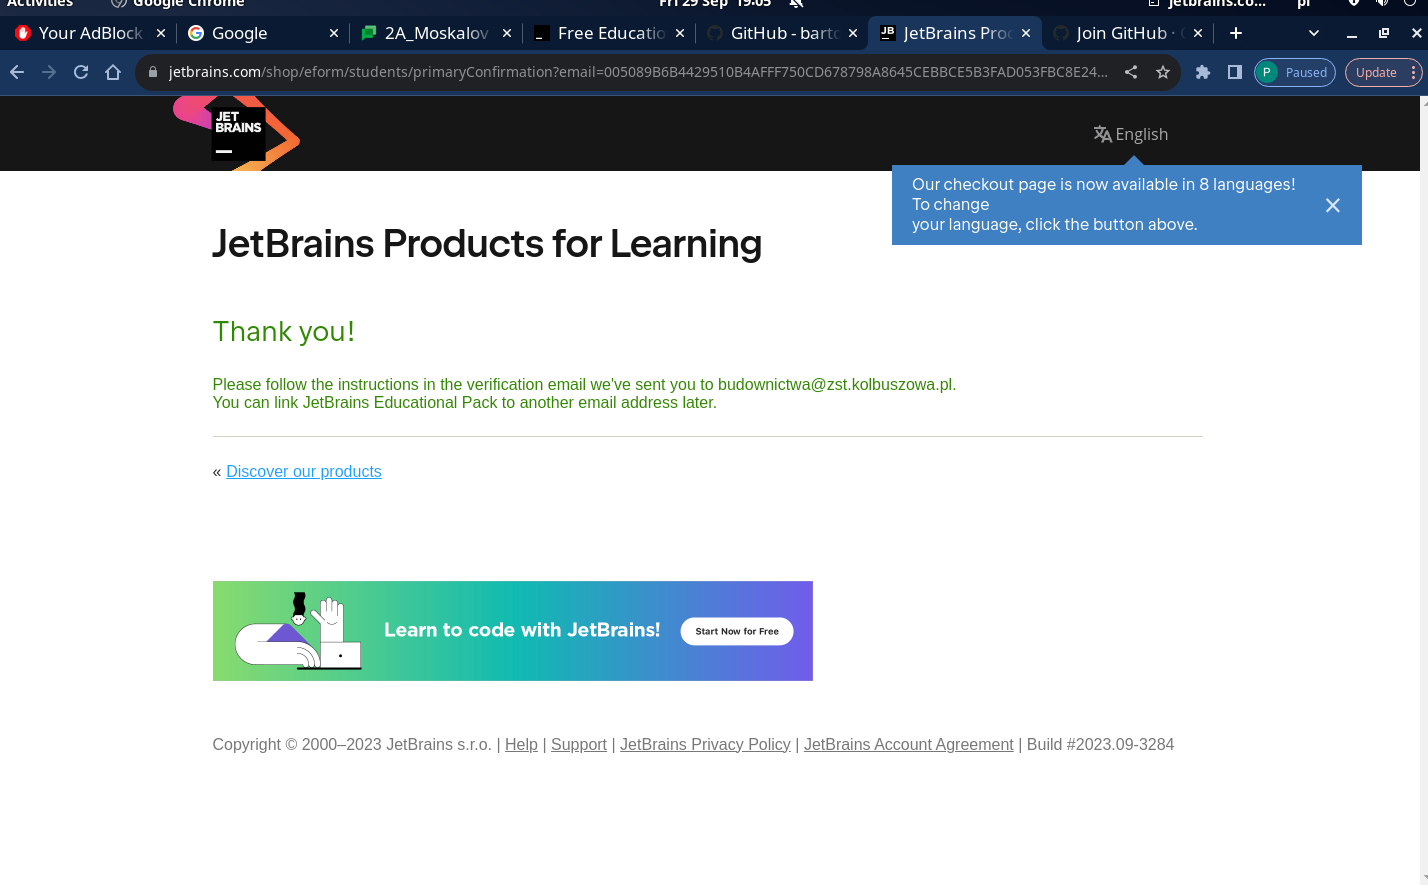Click the Learn to code banner
The image size is (1428, 885).
(513, 631)
